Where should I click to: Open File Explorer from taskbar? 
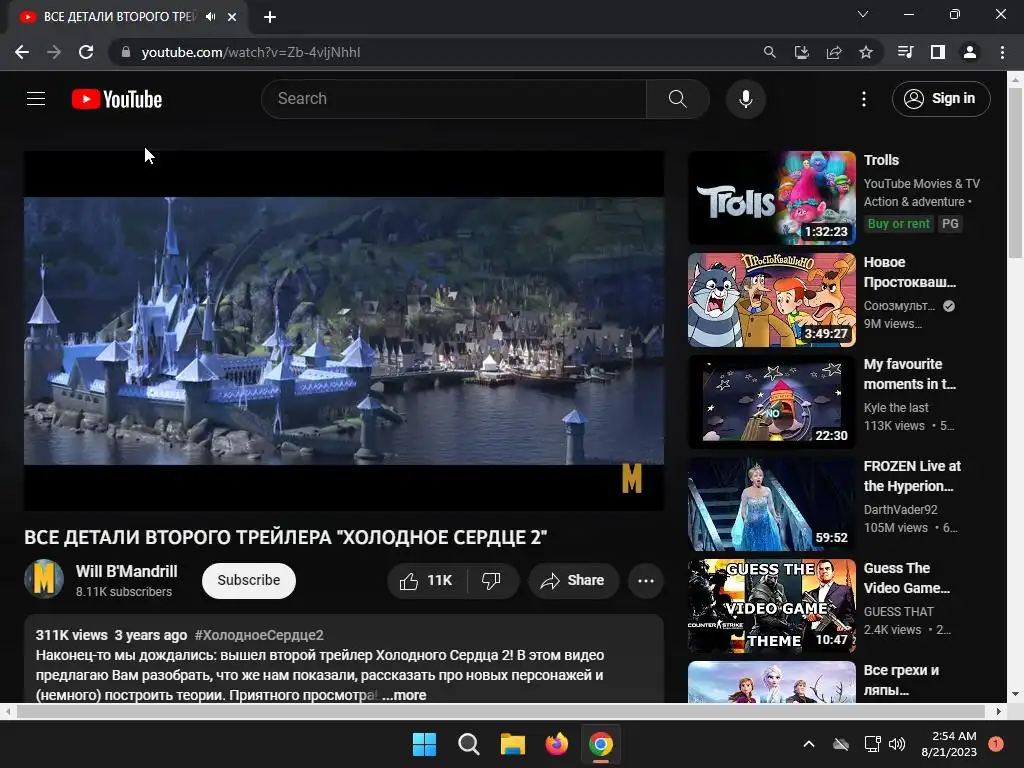point(513,744)
